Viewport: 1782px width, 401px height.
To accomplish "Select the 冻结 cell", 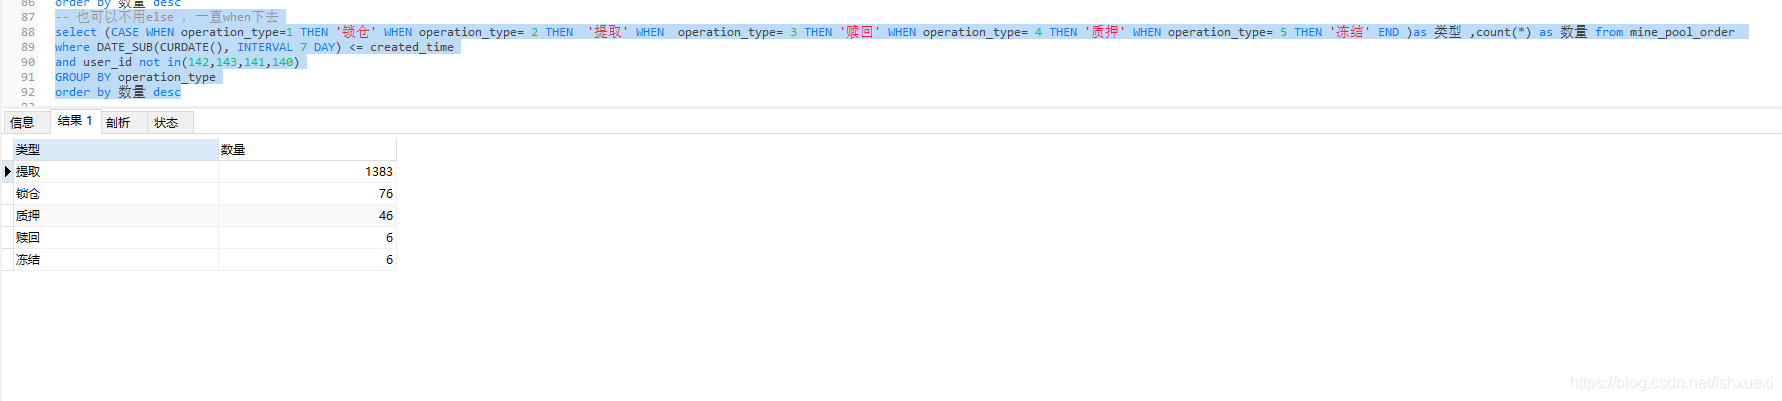I will [116, 260].
